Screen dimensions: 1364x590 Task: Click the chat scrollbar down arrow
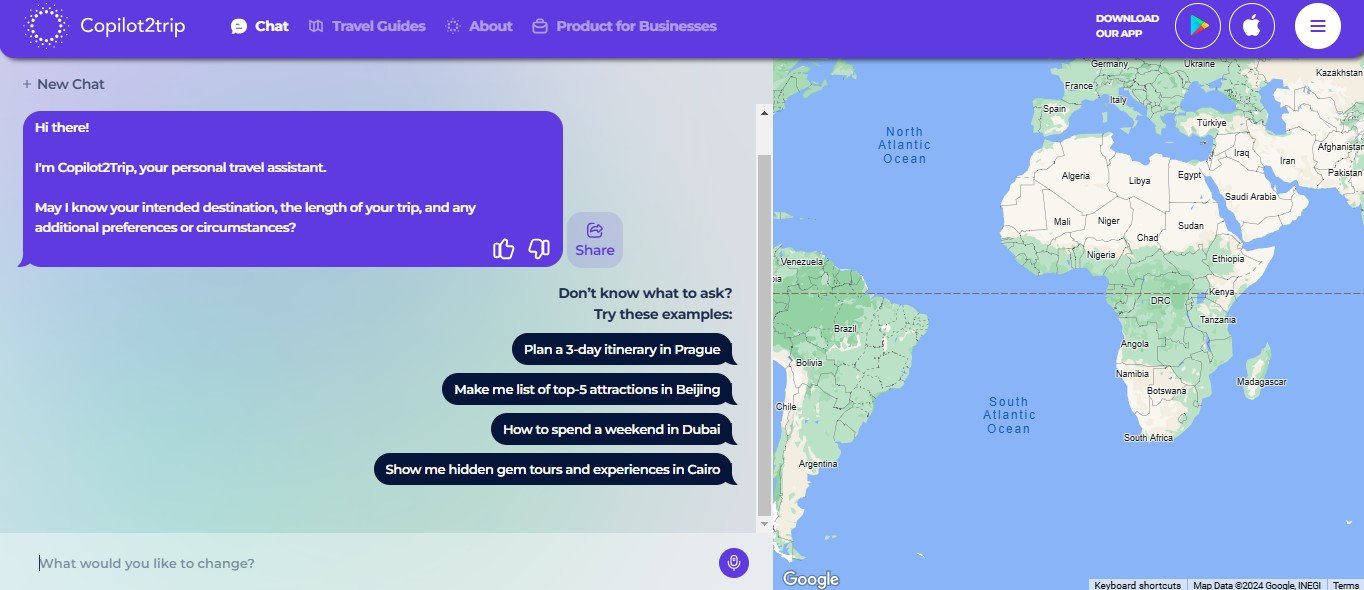pos(765,523)
